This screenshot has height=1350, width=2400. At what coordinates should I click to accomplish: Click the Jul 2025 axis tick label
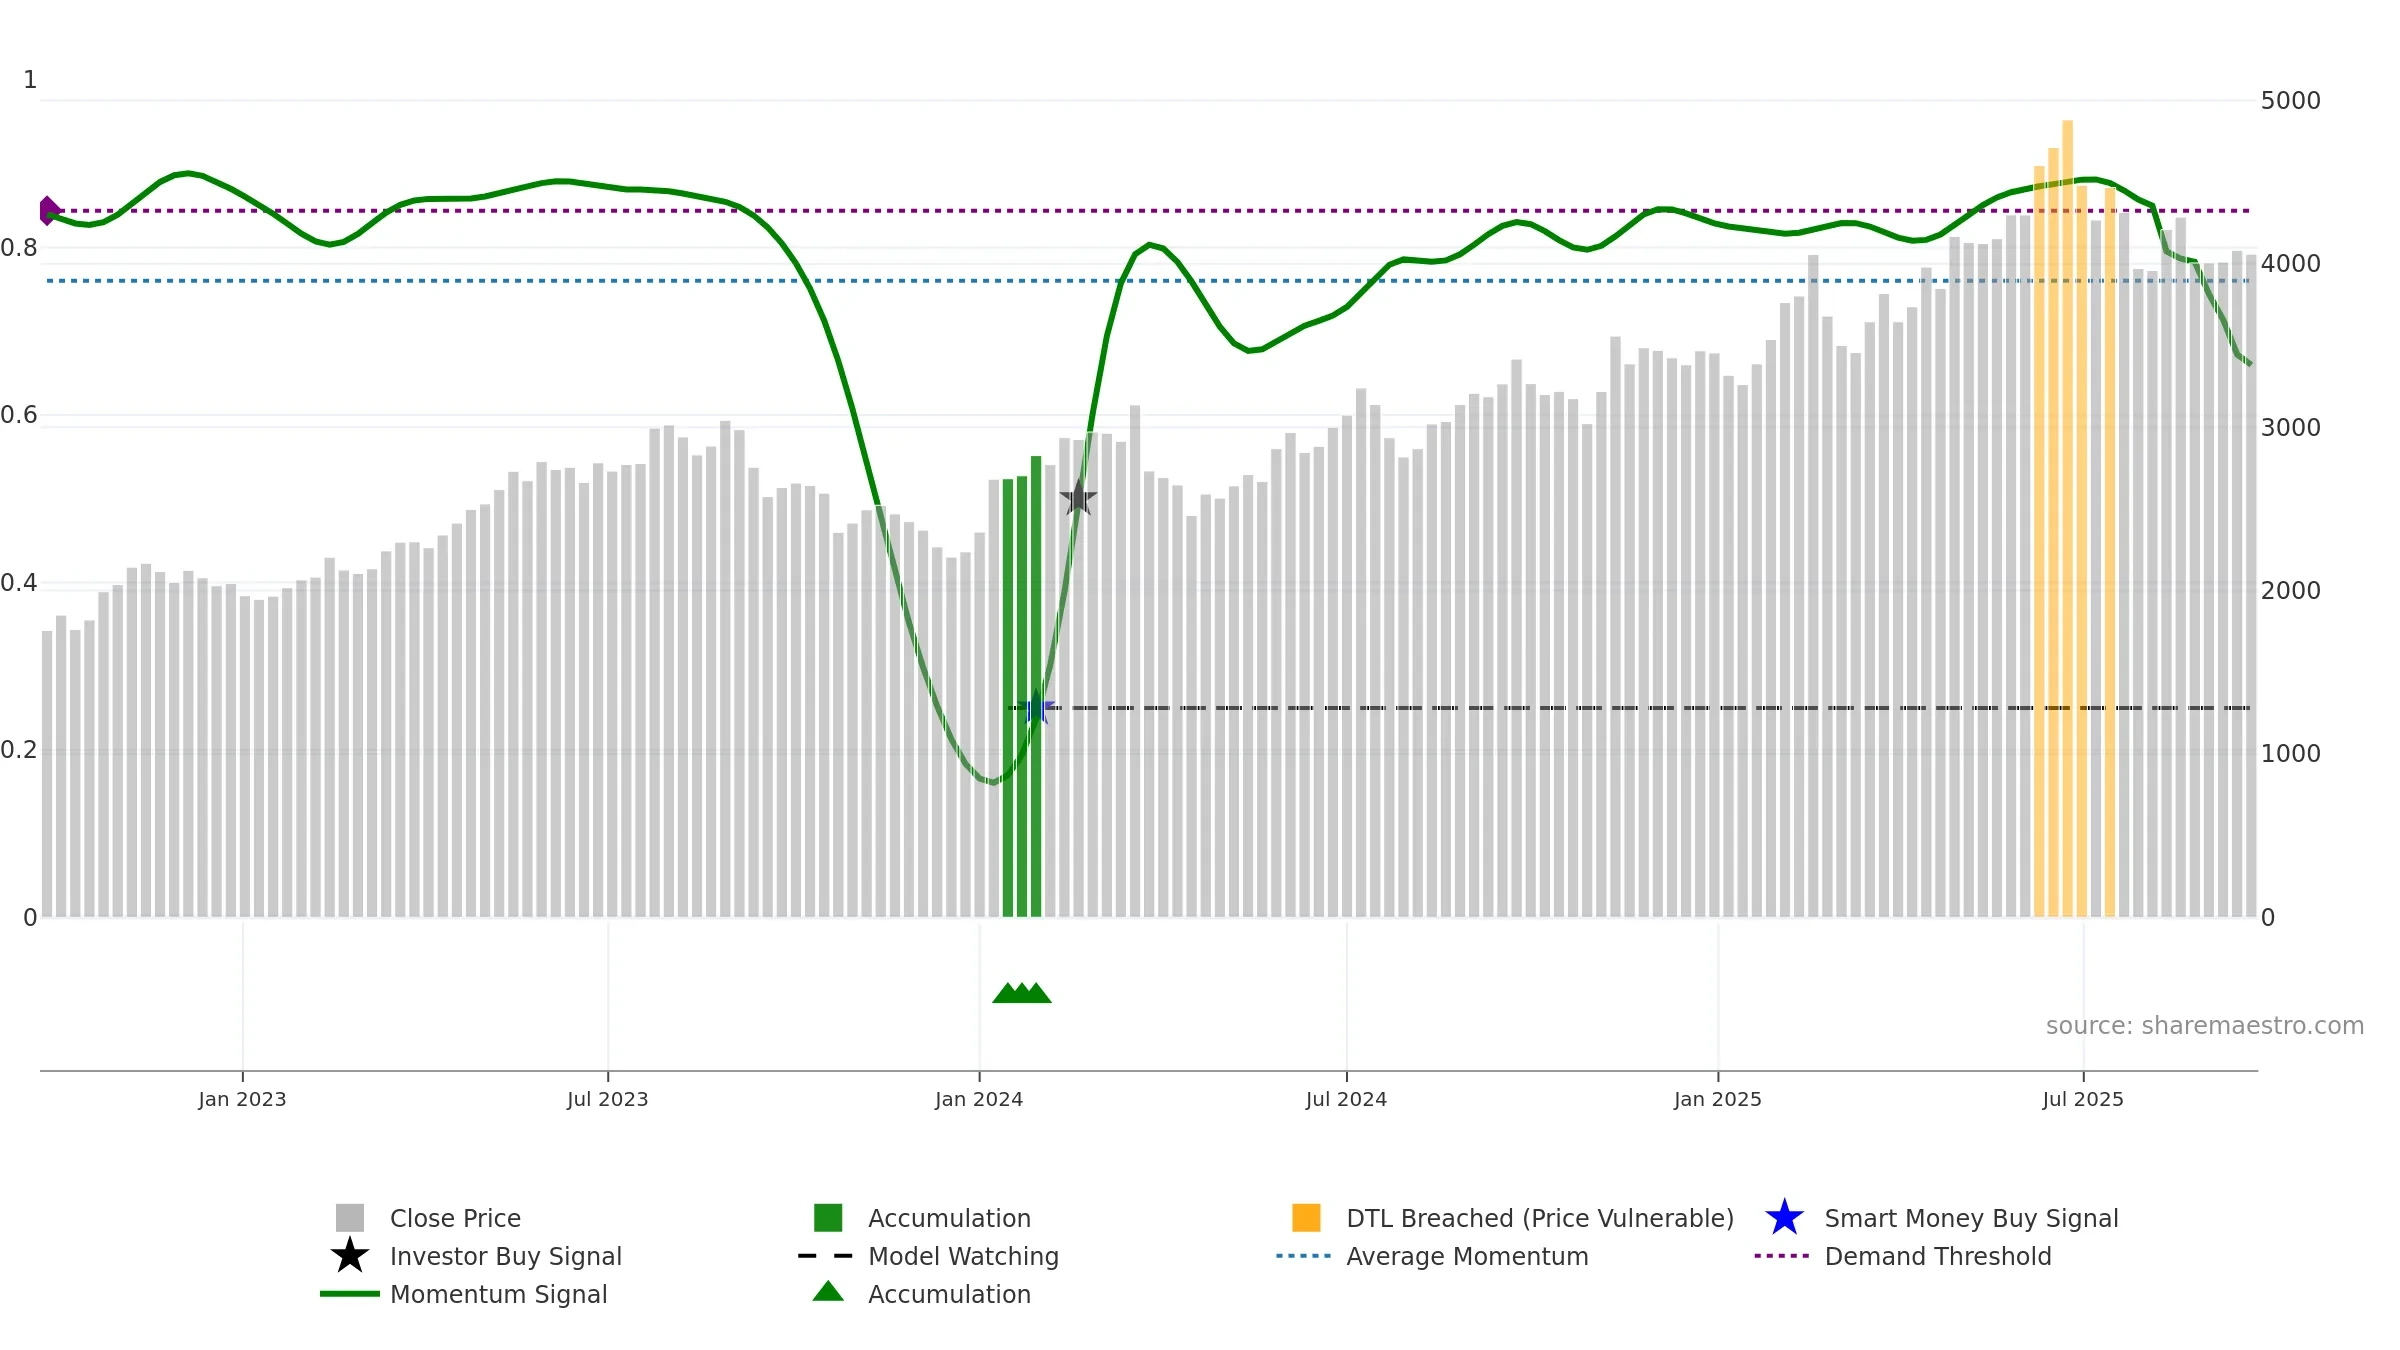point(2083,1099)
